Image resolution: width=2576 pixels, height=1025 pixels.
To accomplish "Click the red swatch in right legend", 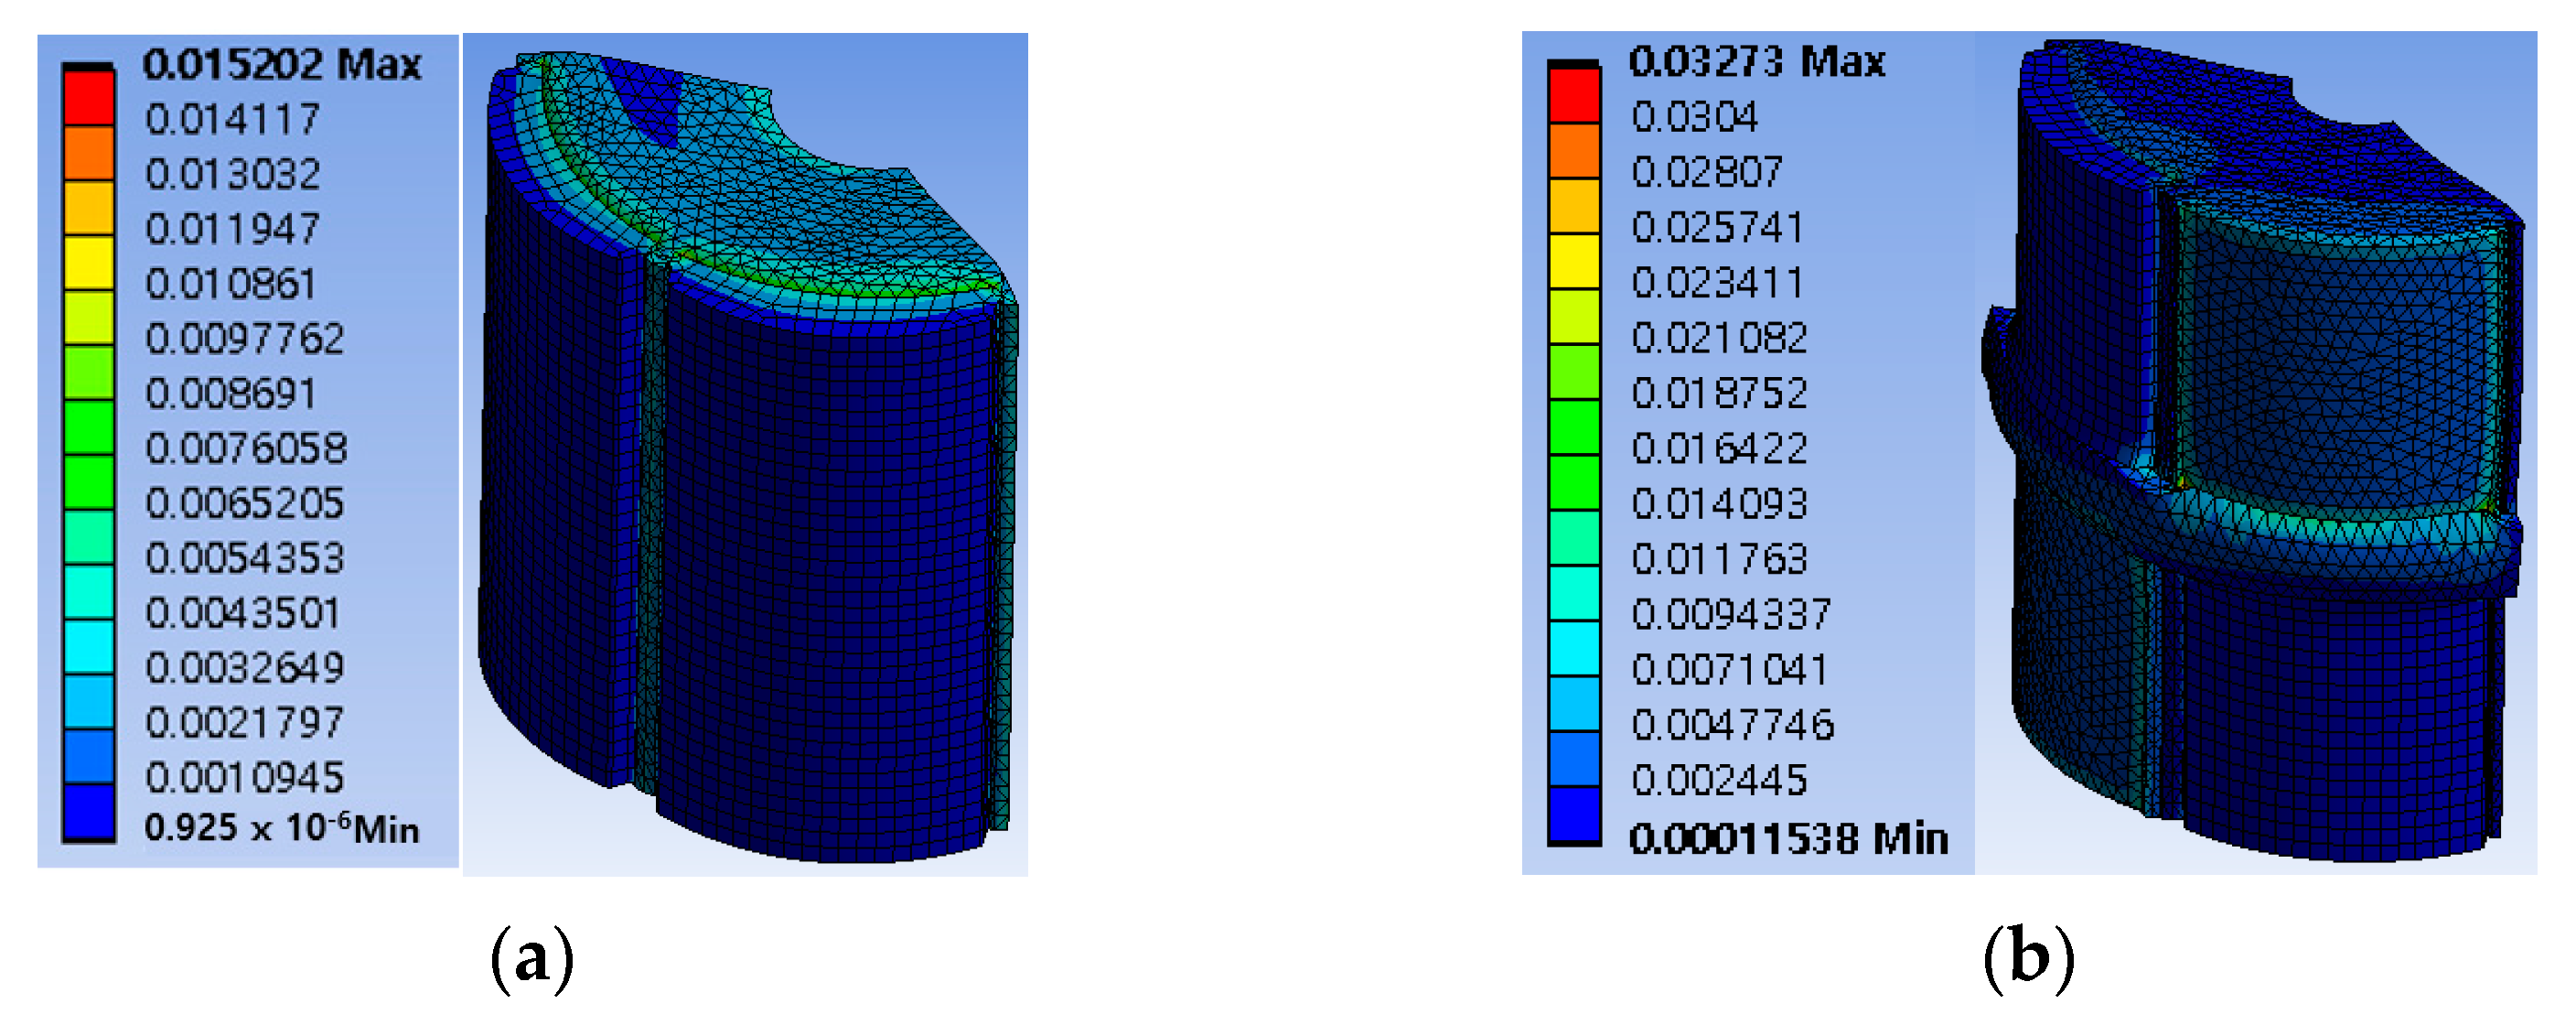I will coord(1573,95).
